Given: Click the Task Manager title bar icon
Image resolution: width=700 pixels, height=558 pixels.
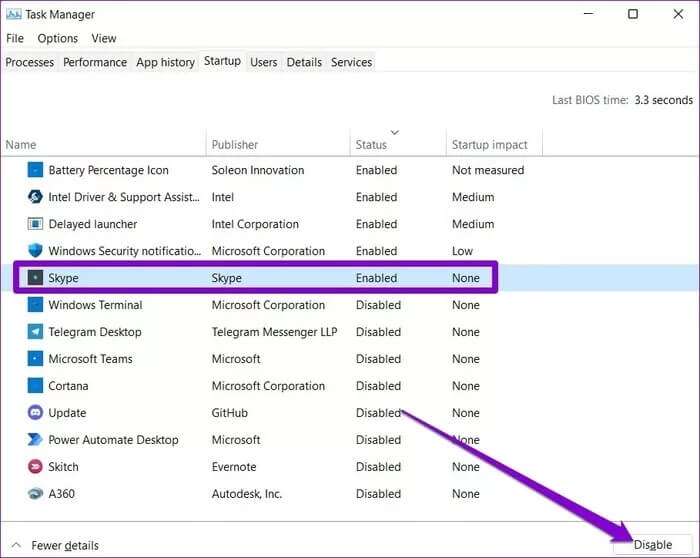Looking at the screenshot, I should 13,14.
